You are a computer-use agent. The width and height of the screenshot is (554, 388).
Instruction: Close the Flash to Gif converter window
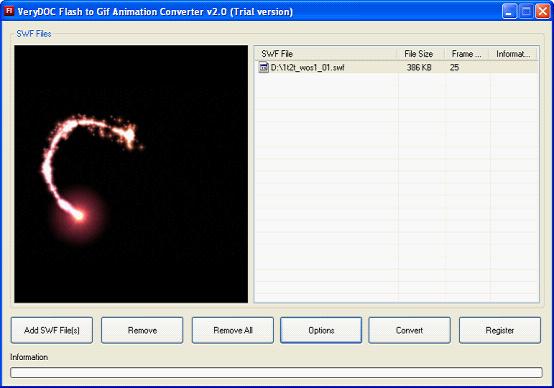click(542, 11)
